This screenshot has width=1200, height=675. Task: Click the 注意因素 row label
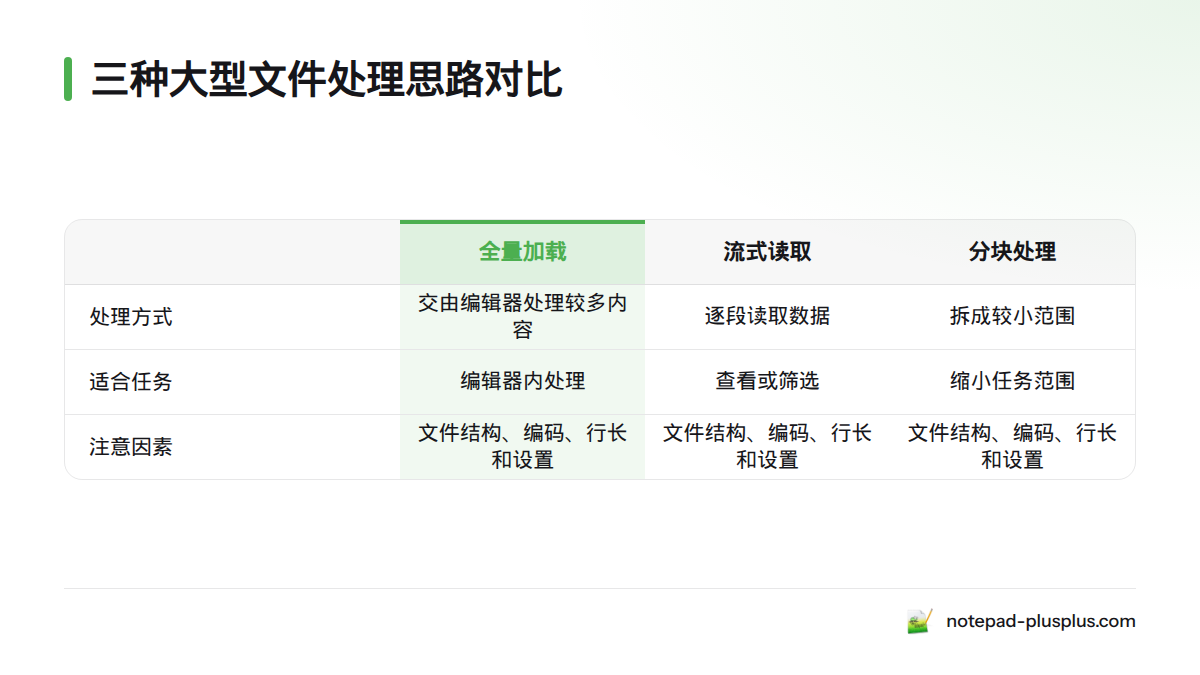[131, 447]
